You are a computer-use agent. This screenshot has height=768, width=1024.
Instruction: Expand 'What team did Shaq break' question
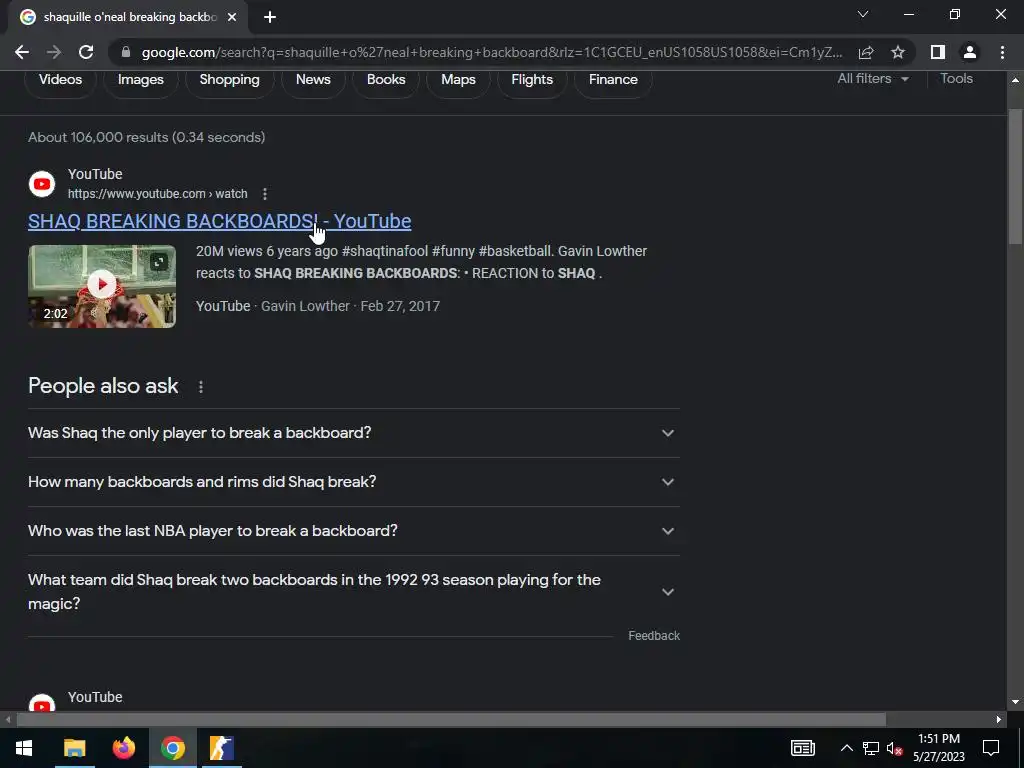pos(353,592)
